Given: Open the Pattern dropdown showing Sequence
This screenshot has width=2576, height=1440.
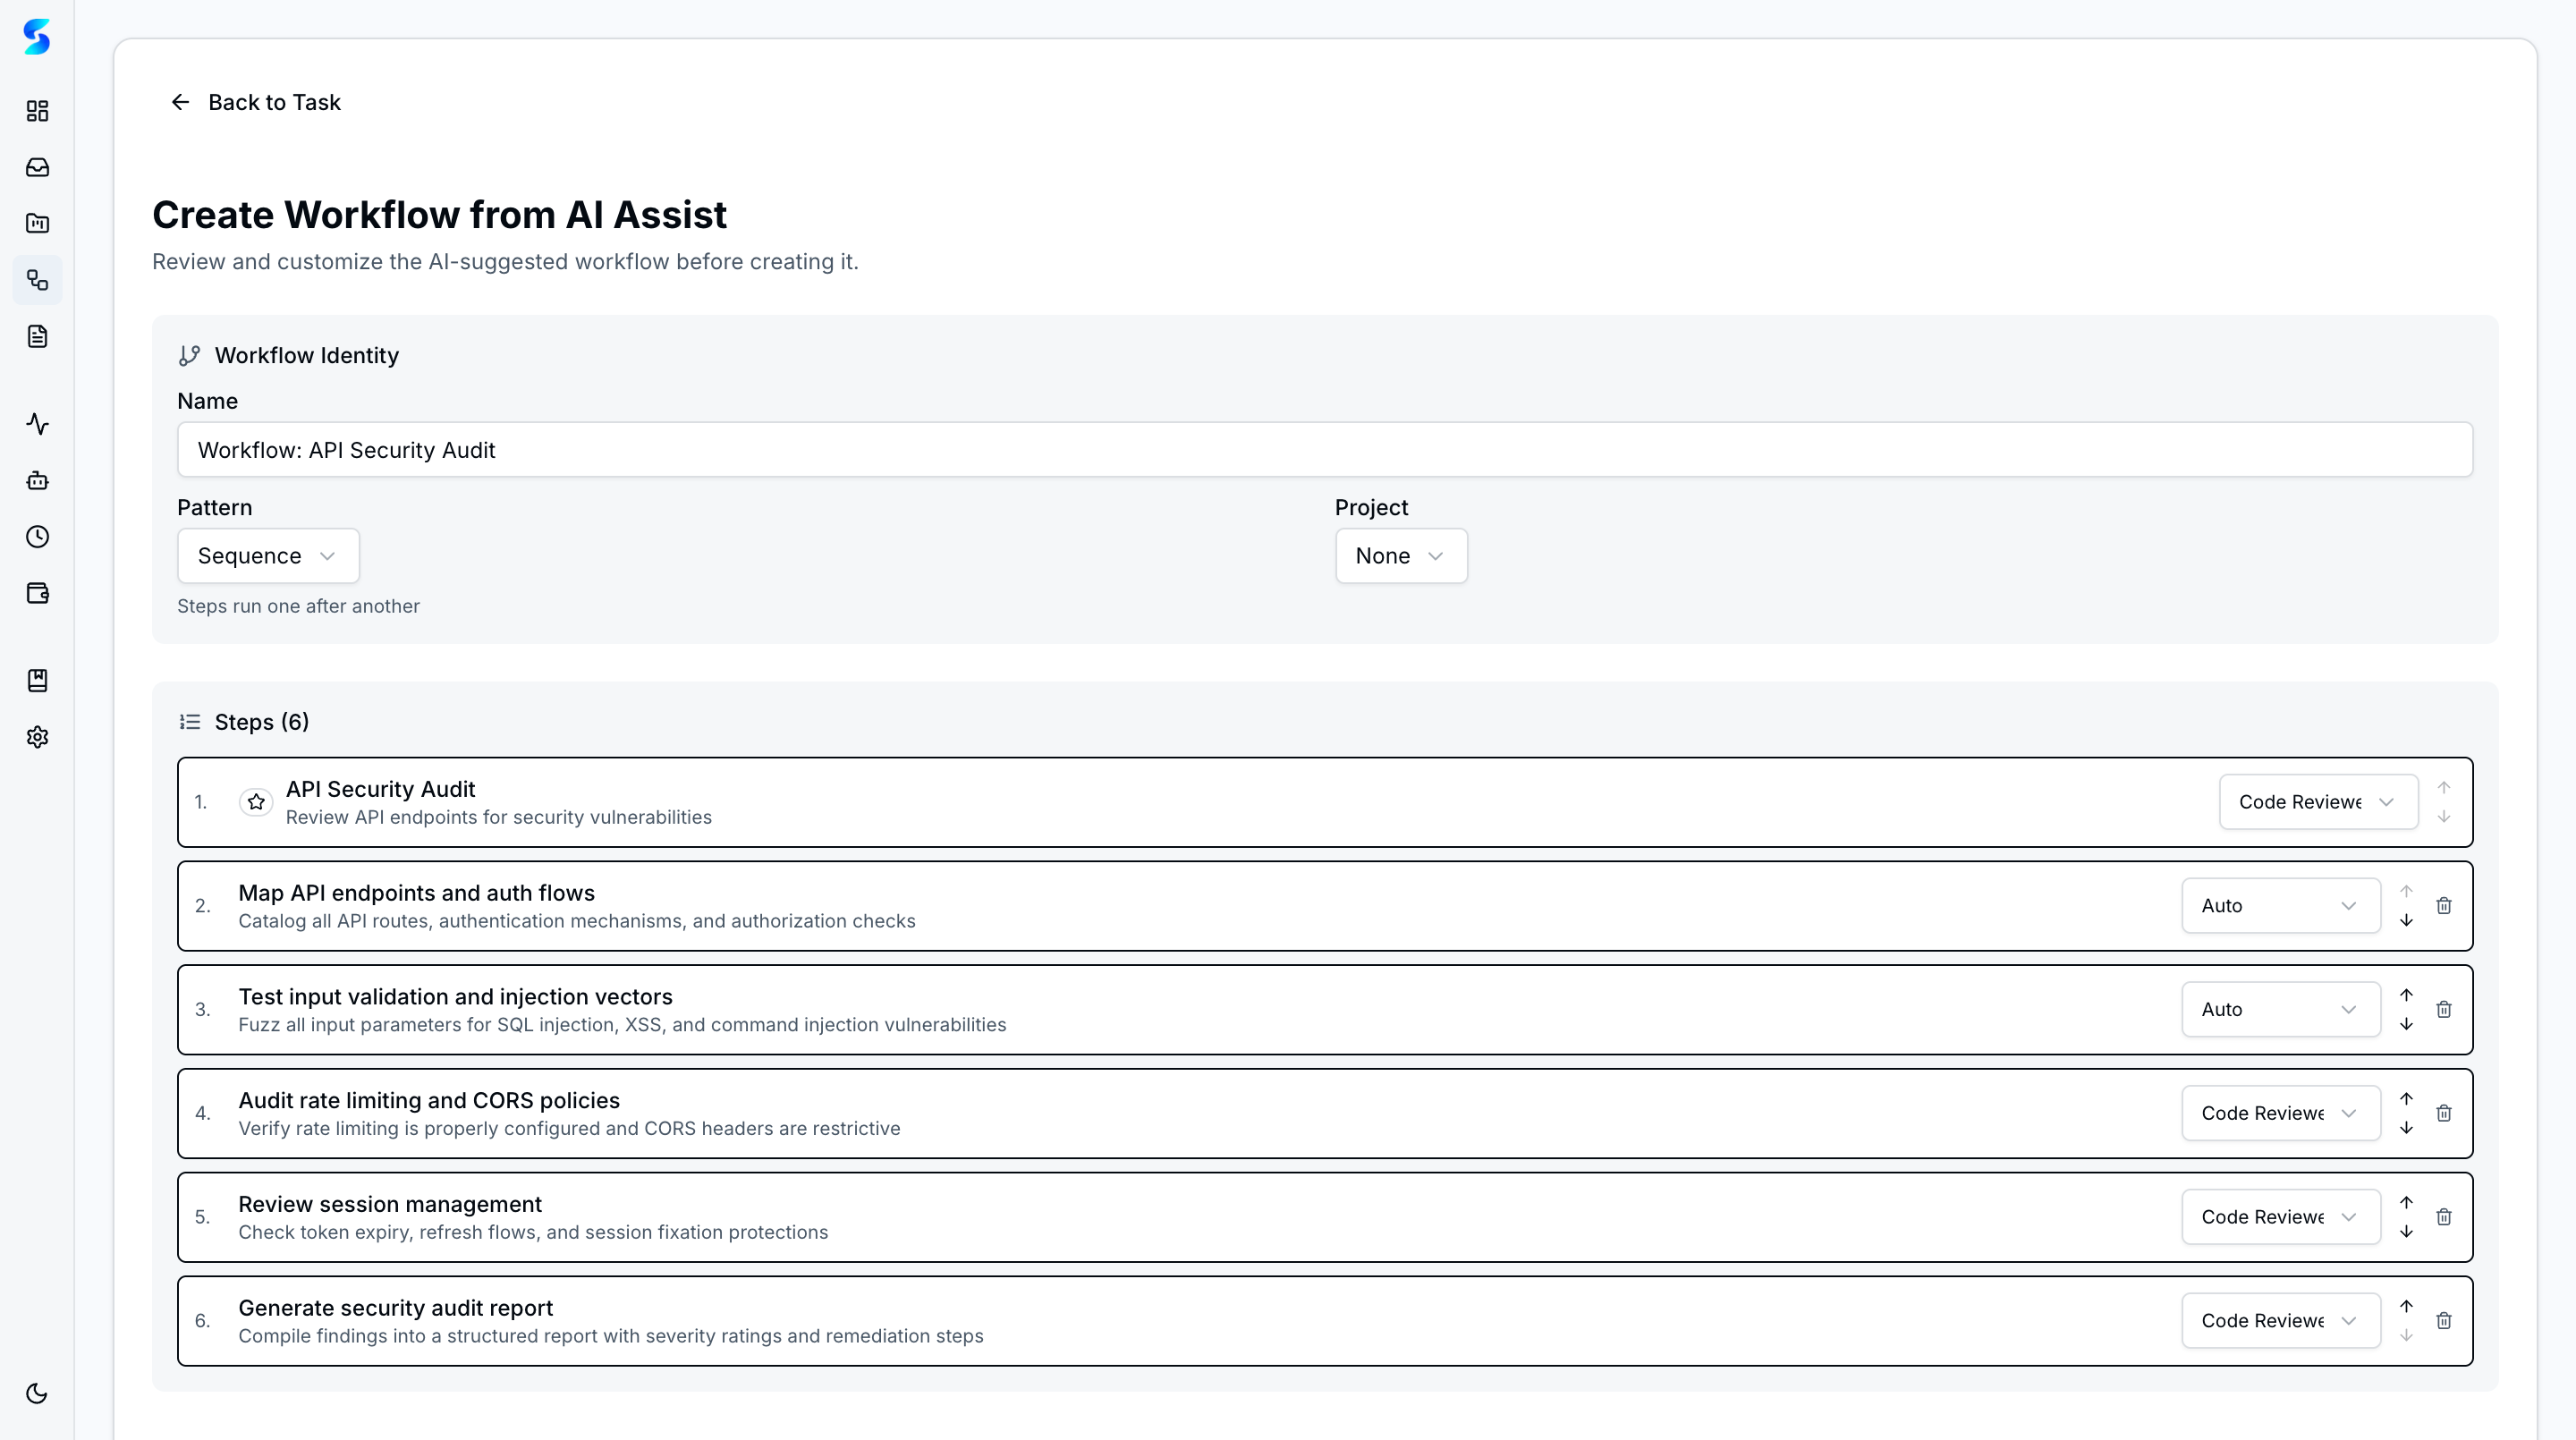Looking at the screenshot, I should (267, 555).
